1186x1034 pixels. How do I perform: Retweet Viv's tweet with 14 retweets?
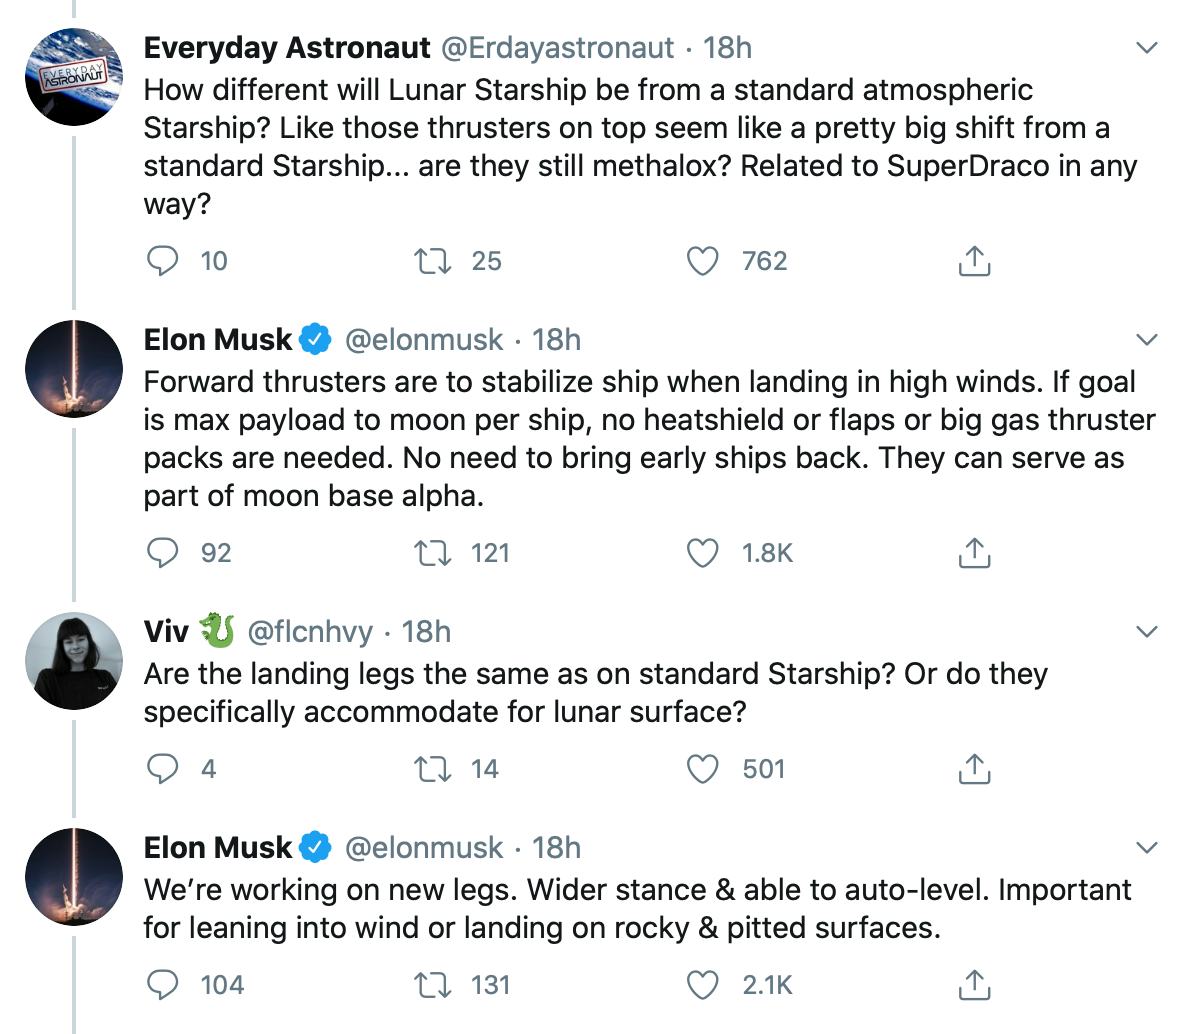coord(434,769)
